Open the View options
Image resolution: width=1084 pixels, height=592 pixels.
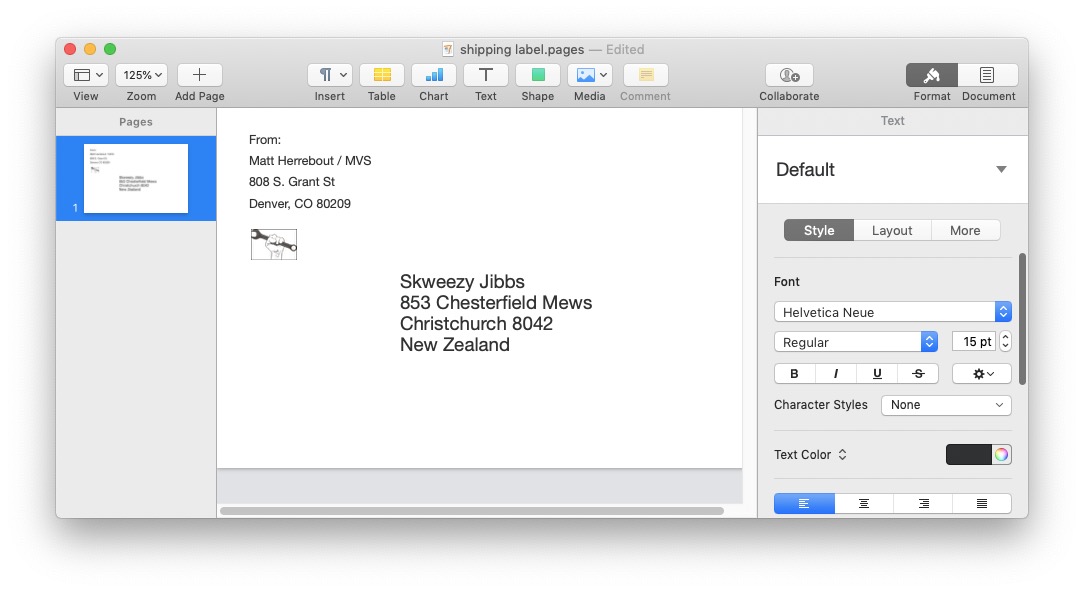[x=86, y=74]
